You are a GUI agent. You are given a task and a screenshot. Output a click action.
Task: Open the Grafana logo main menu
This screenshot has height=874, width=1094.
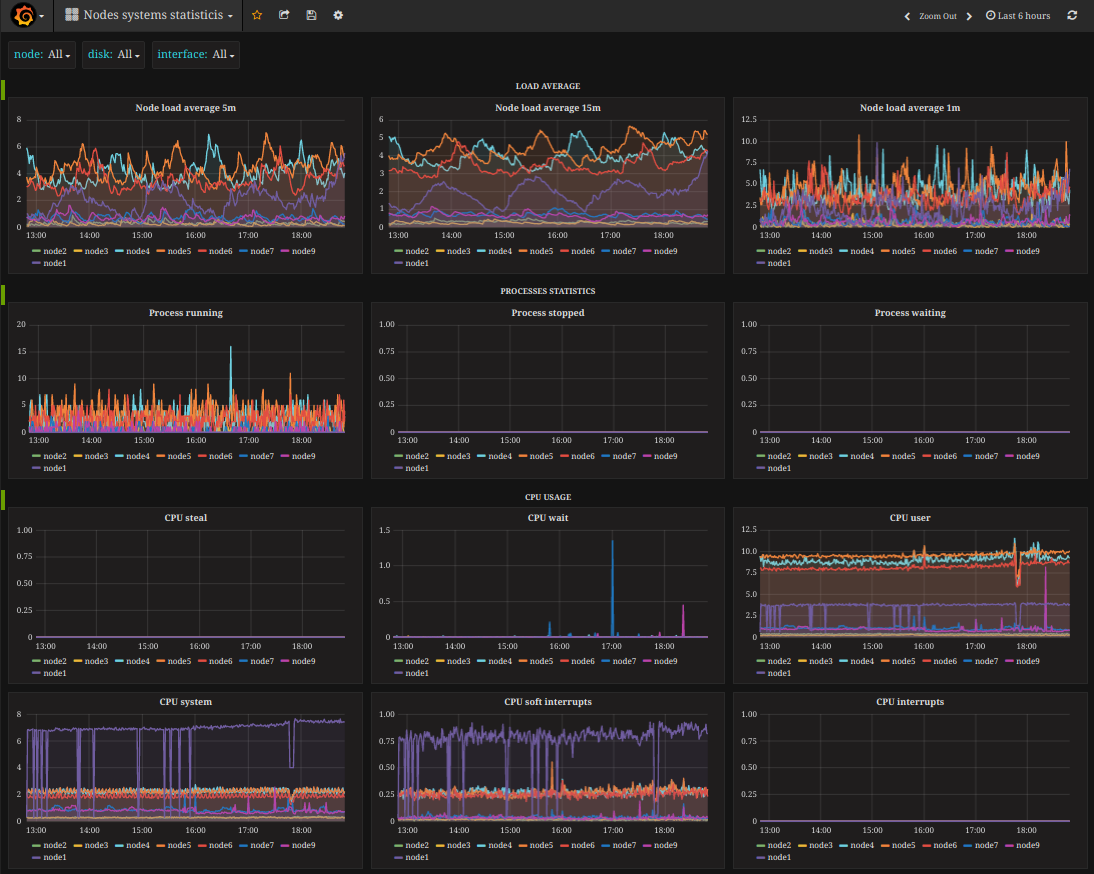(x=28, y=15)
